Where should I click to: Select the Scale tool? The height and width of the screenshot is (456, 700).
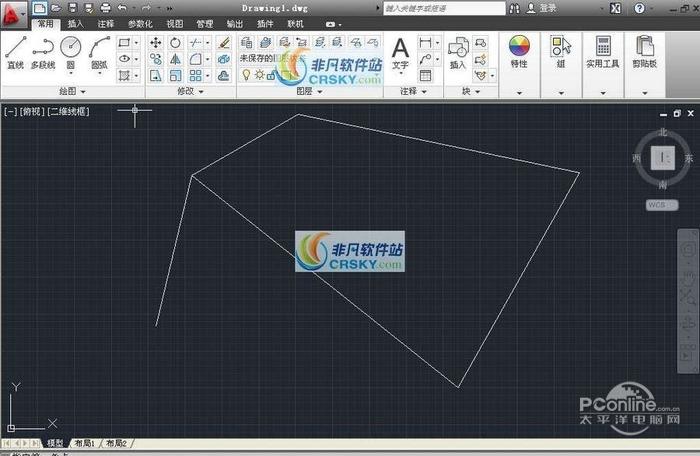(x=175, y=75)
